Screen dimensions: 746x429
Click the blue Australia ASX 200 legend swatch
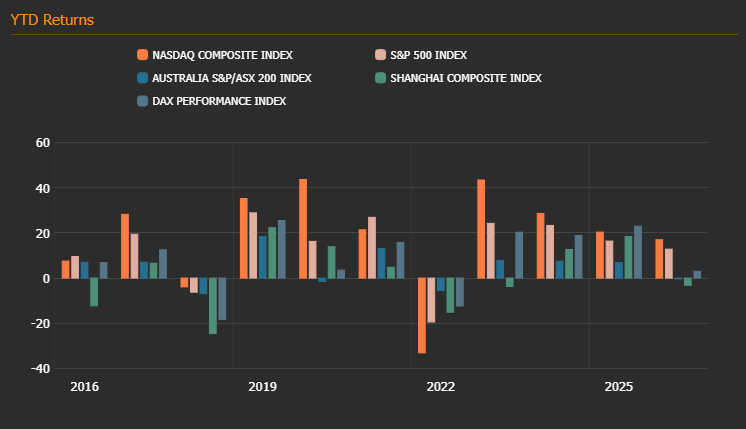142,78
